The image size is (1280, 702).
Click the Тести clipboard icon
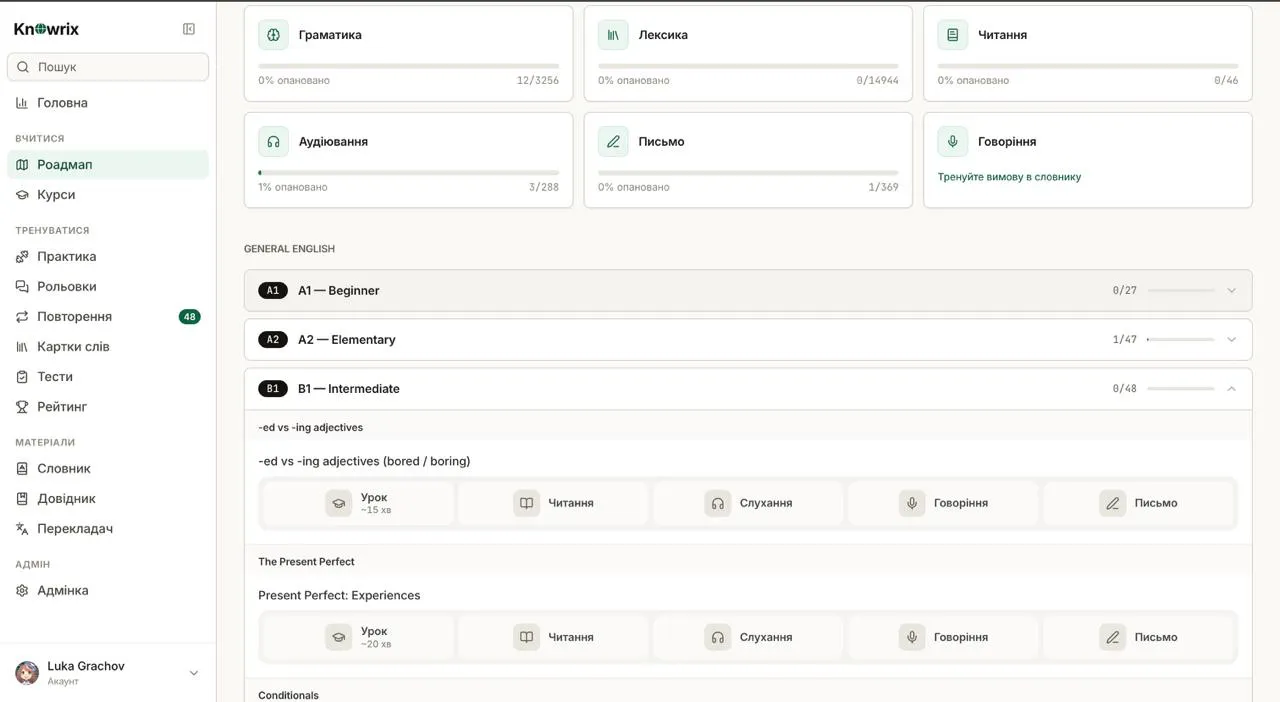[x=22, y=377]
